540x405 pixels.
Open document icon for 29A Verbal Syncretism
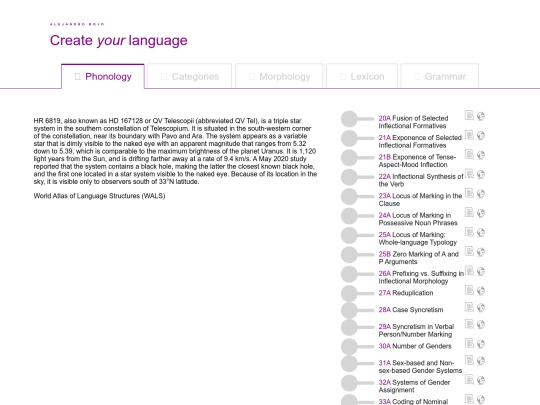(469, 324)
